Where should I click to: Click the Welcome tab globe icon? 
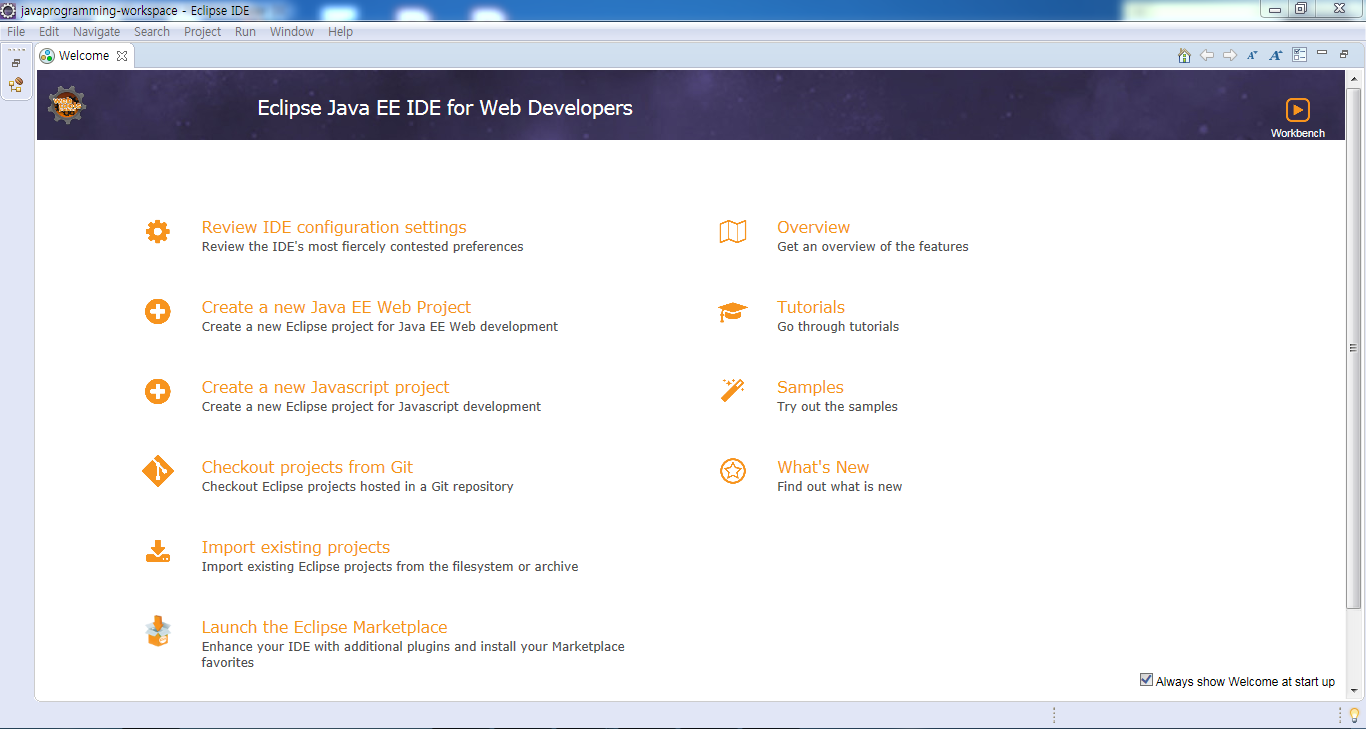coord(47,56)
